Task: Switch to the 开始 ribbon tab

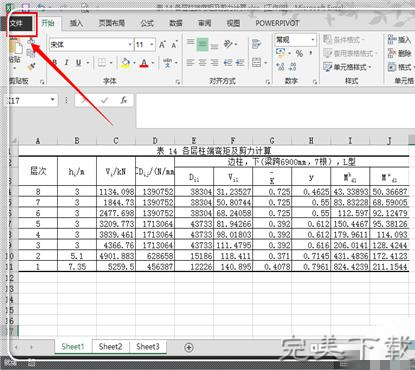Action: tap(48, 23)
